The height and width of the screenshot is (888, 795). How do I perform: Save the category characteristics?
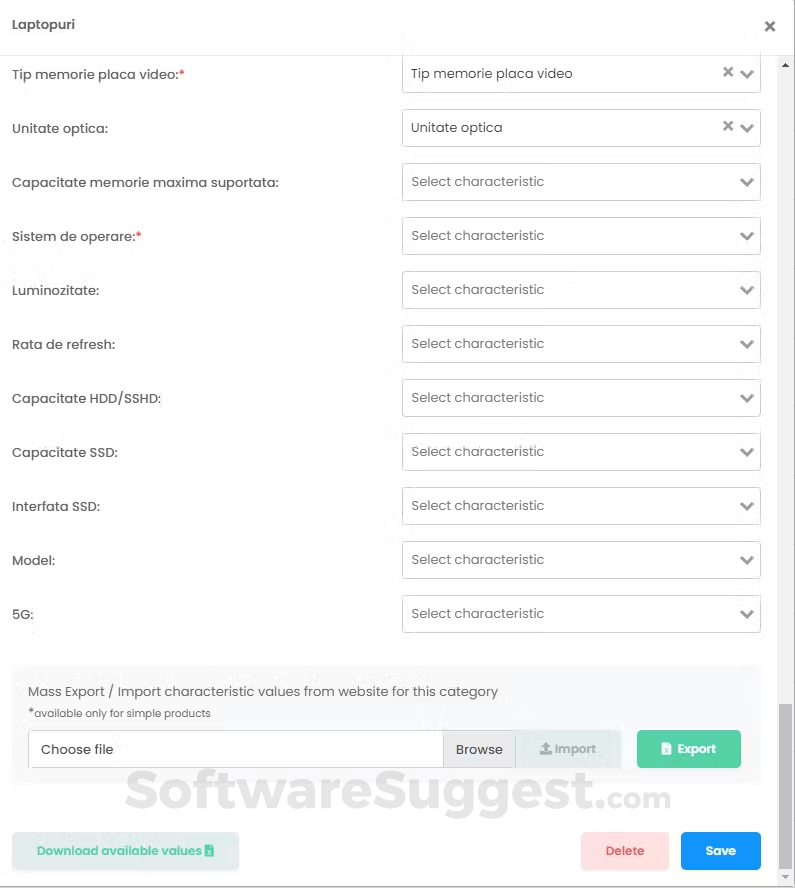click(720, 851)
